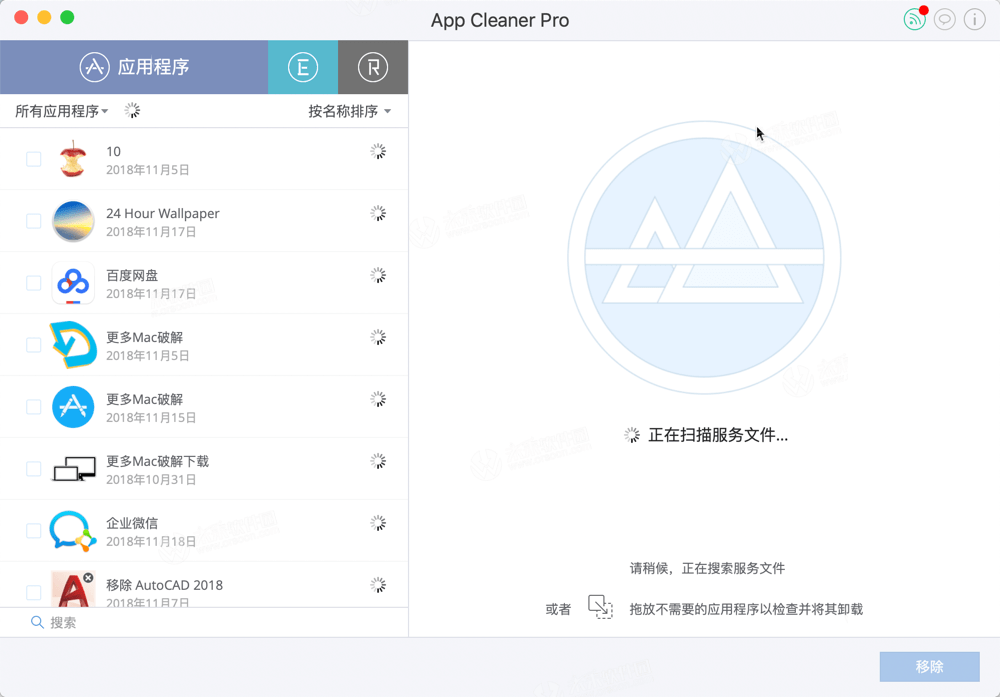1000x697 pixels.
Task: Click the drag-and-drop icon next to 或者
Action: (x=600, y=606)
